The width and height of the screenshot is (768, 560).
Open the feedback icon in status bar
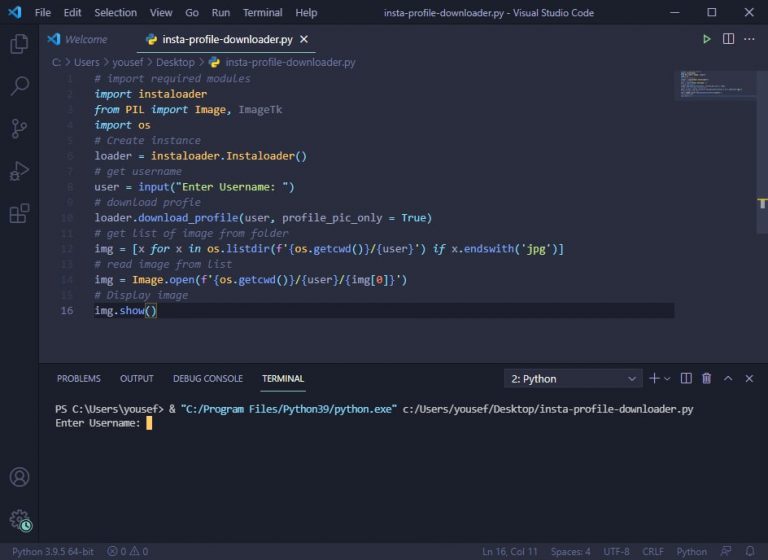[x=726, y=551]
